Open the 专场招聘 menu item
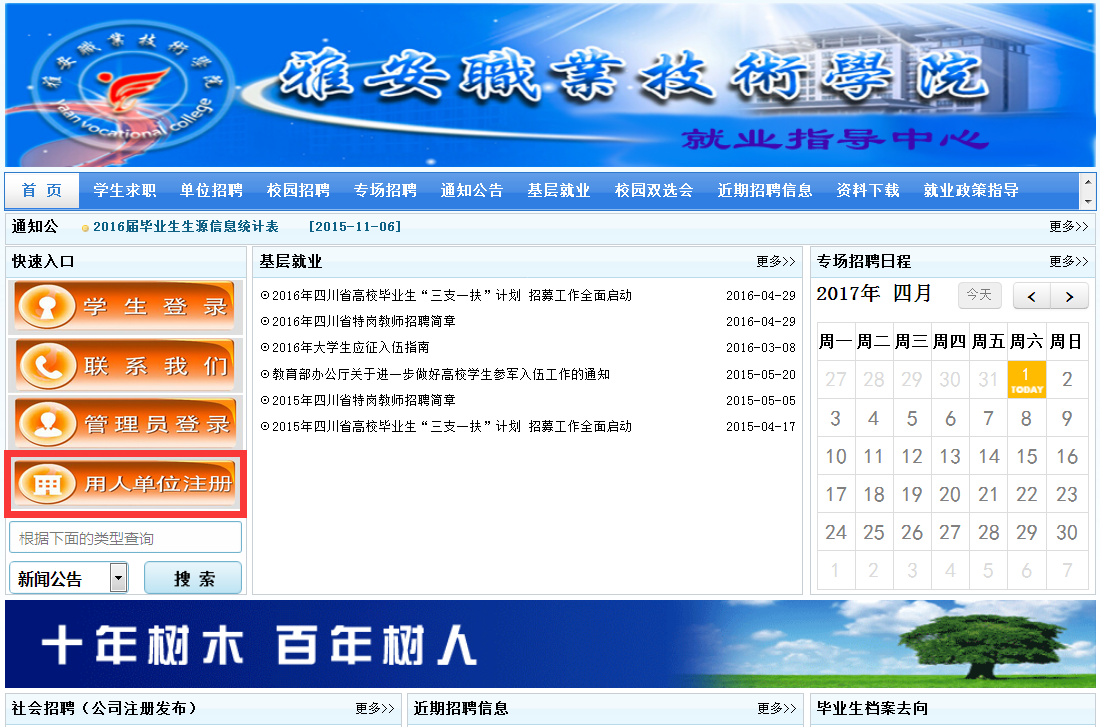 [385, 190]
